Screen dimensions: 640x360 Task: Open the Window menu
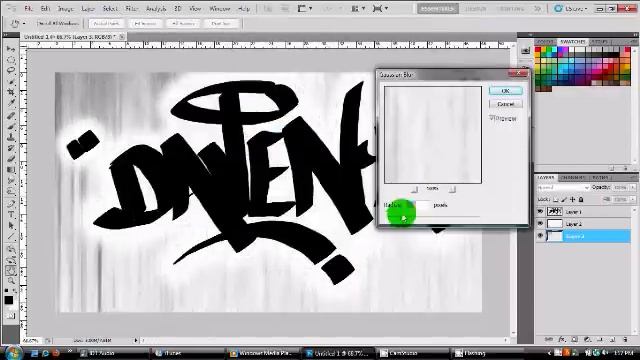click(220, 9)
